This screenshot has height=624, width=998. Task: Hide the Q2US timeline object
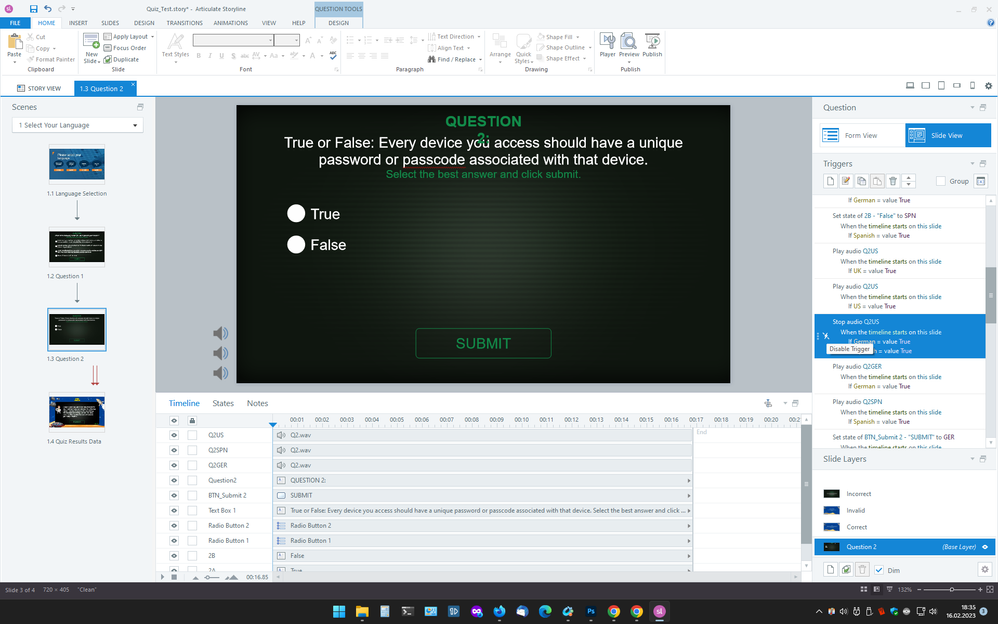tap(174, 435)
